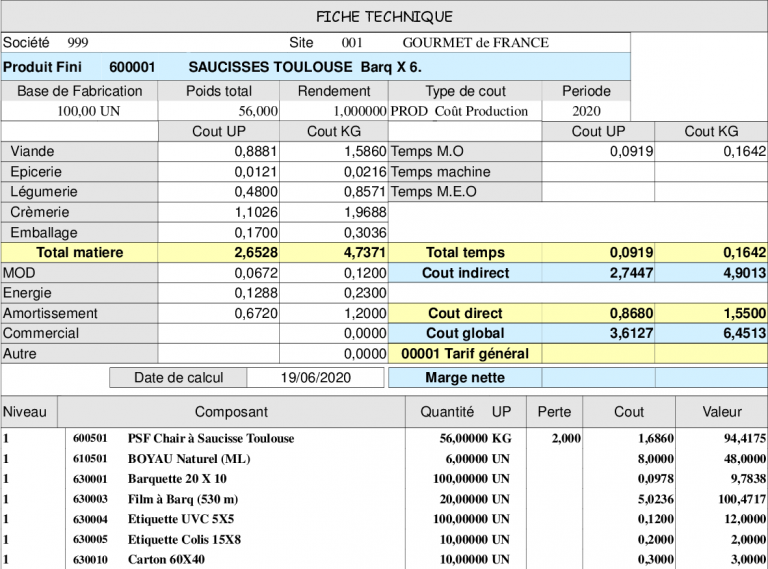Image resolution: width=768 pixels, height=569 pixels.
Task: Click the Marge nette label cell
Action: tap(464, 378)
